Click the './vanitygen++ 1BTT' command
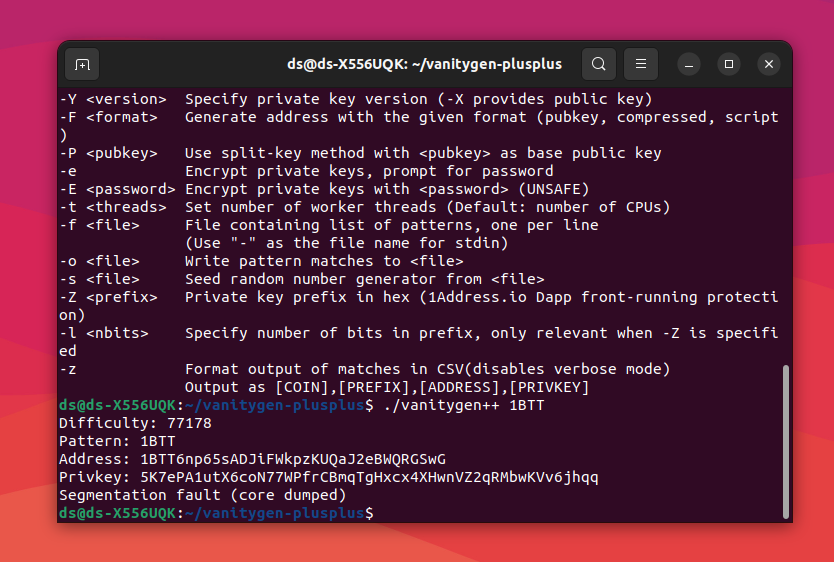The width and height of the screenshot is (834, 562). 464,405
